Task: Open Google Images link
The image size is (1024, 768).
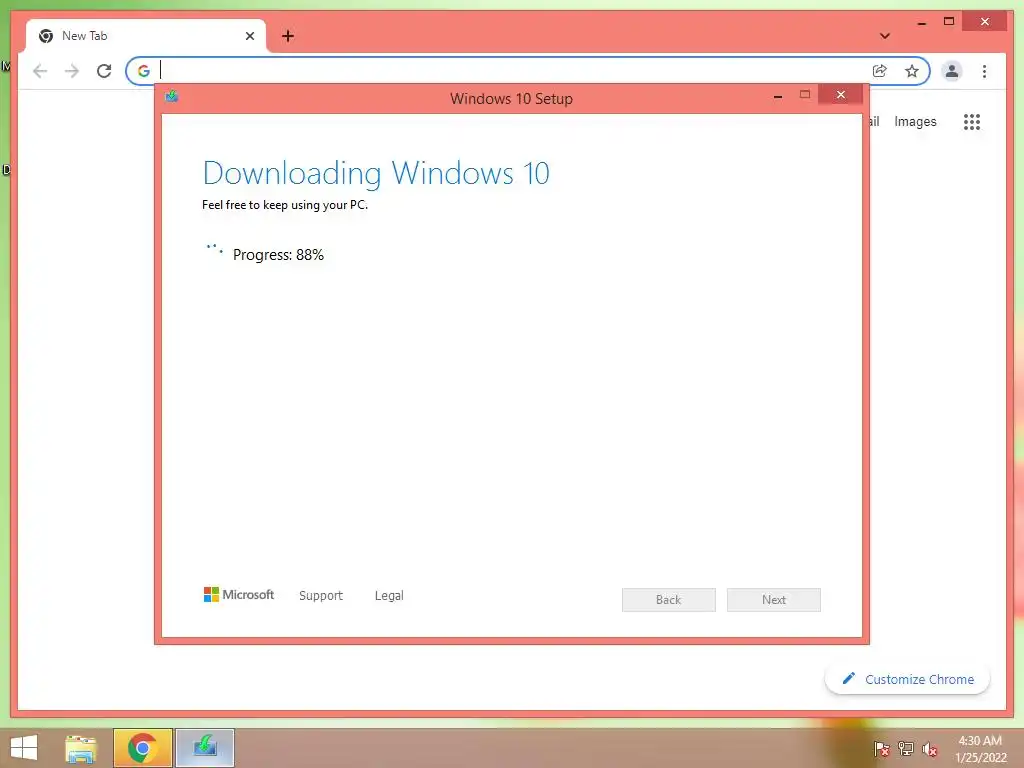Action: click(915, 121)
